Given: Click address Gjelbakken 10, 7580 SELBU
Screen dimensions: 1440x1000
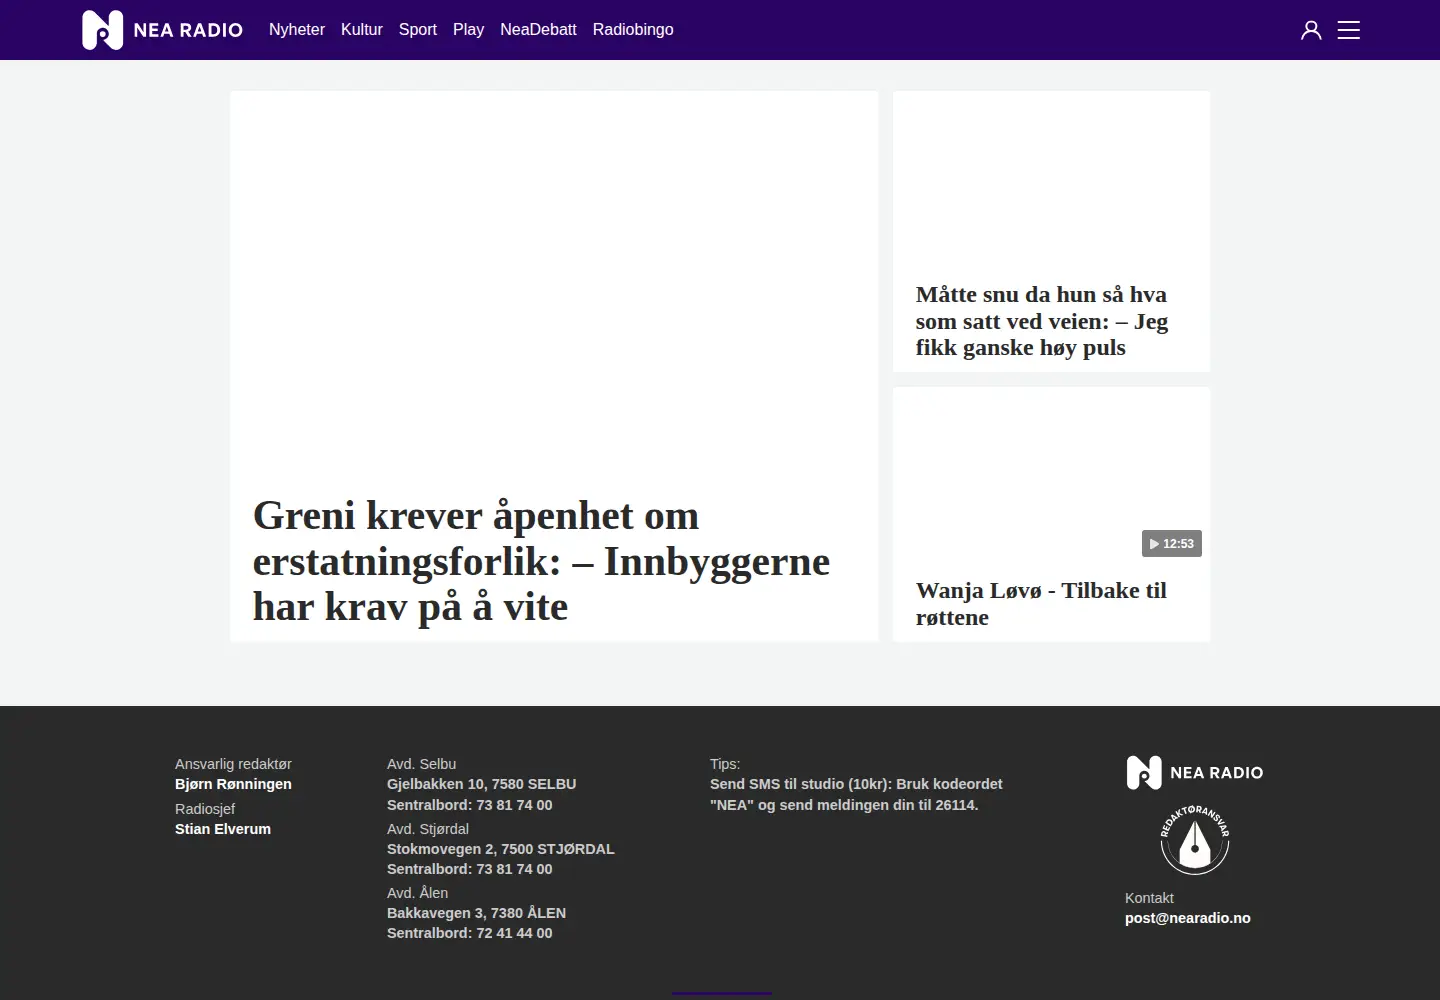Looking at the screenshot, I should point(481,784).
